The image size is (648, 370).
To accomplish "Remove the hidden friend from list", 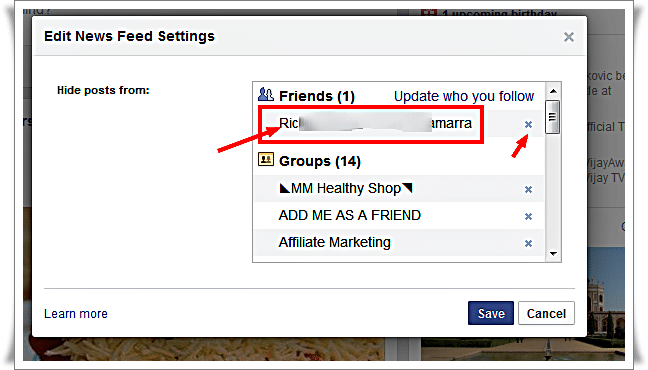I will (528, 124).
